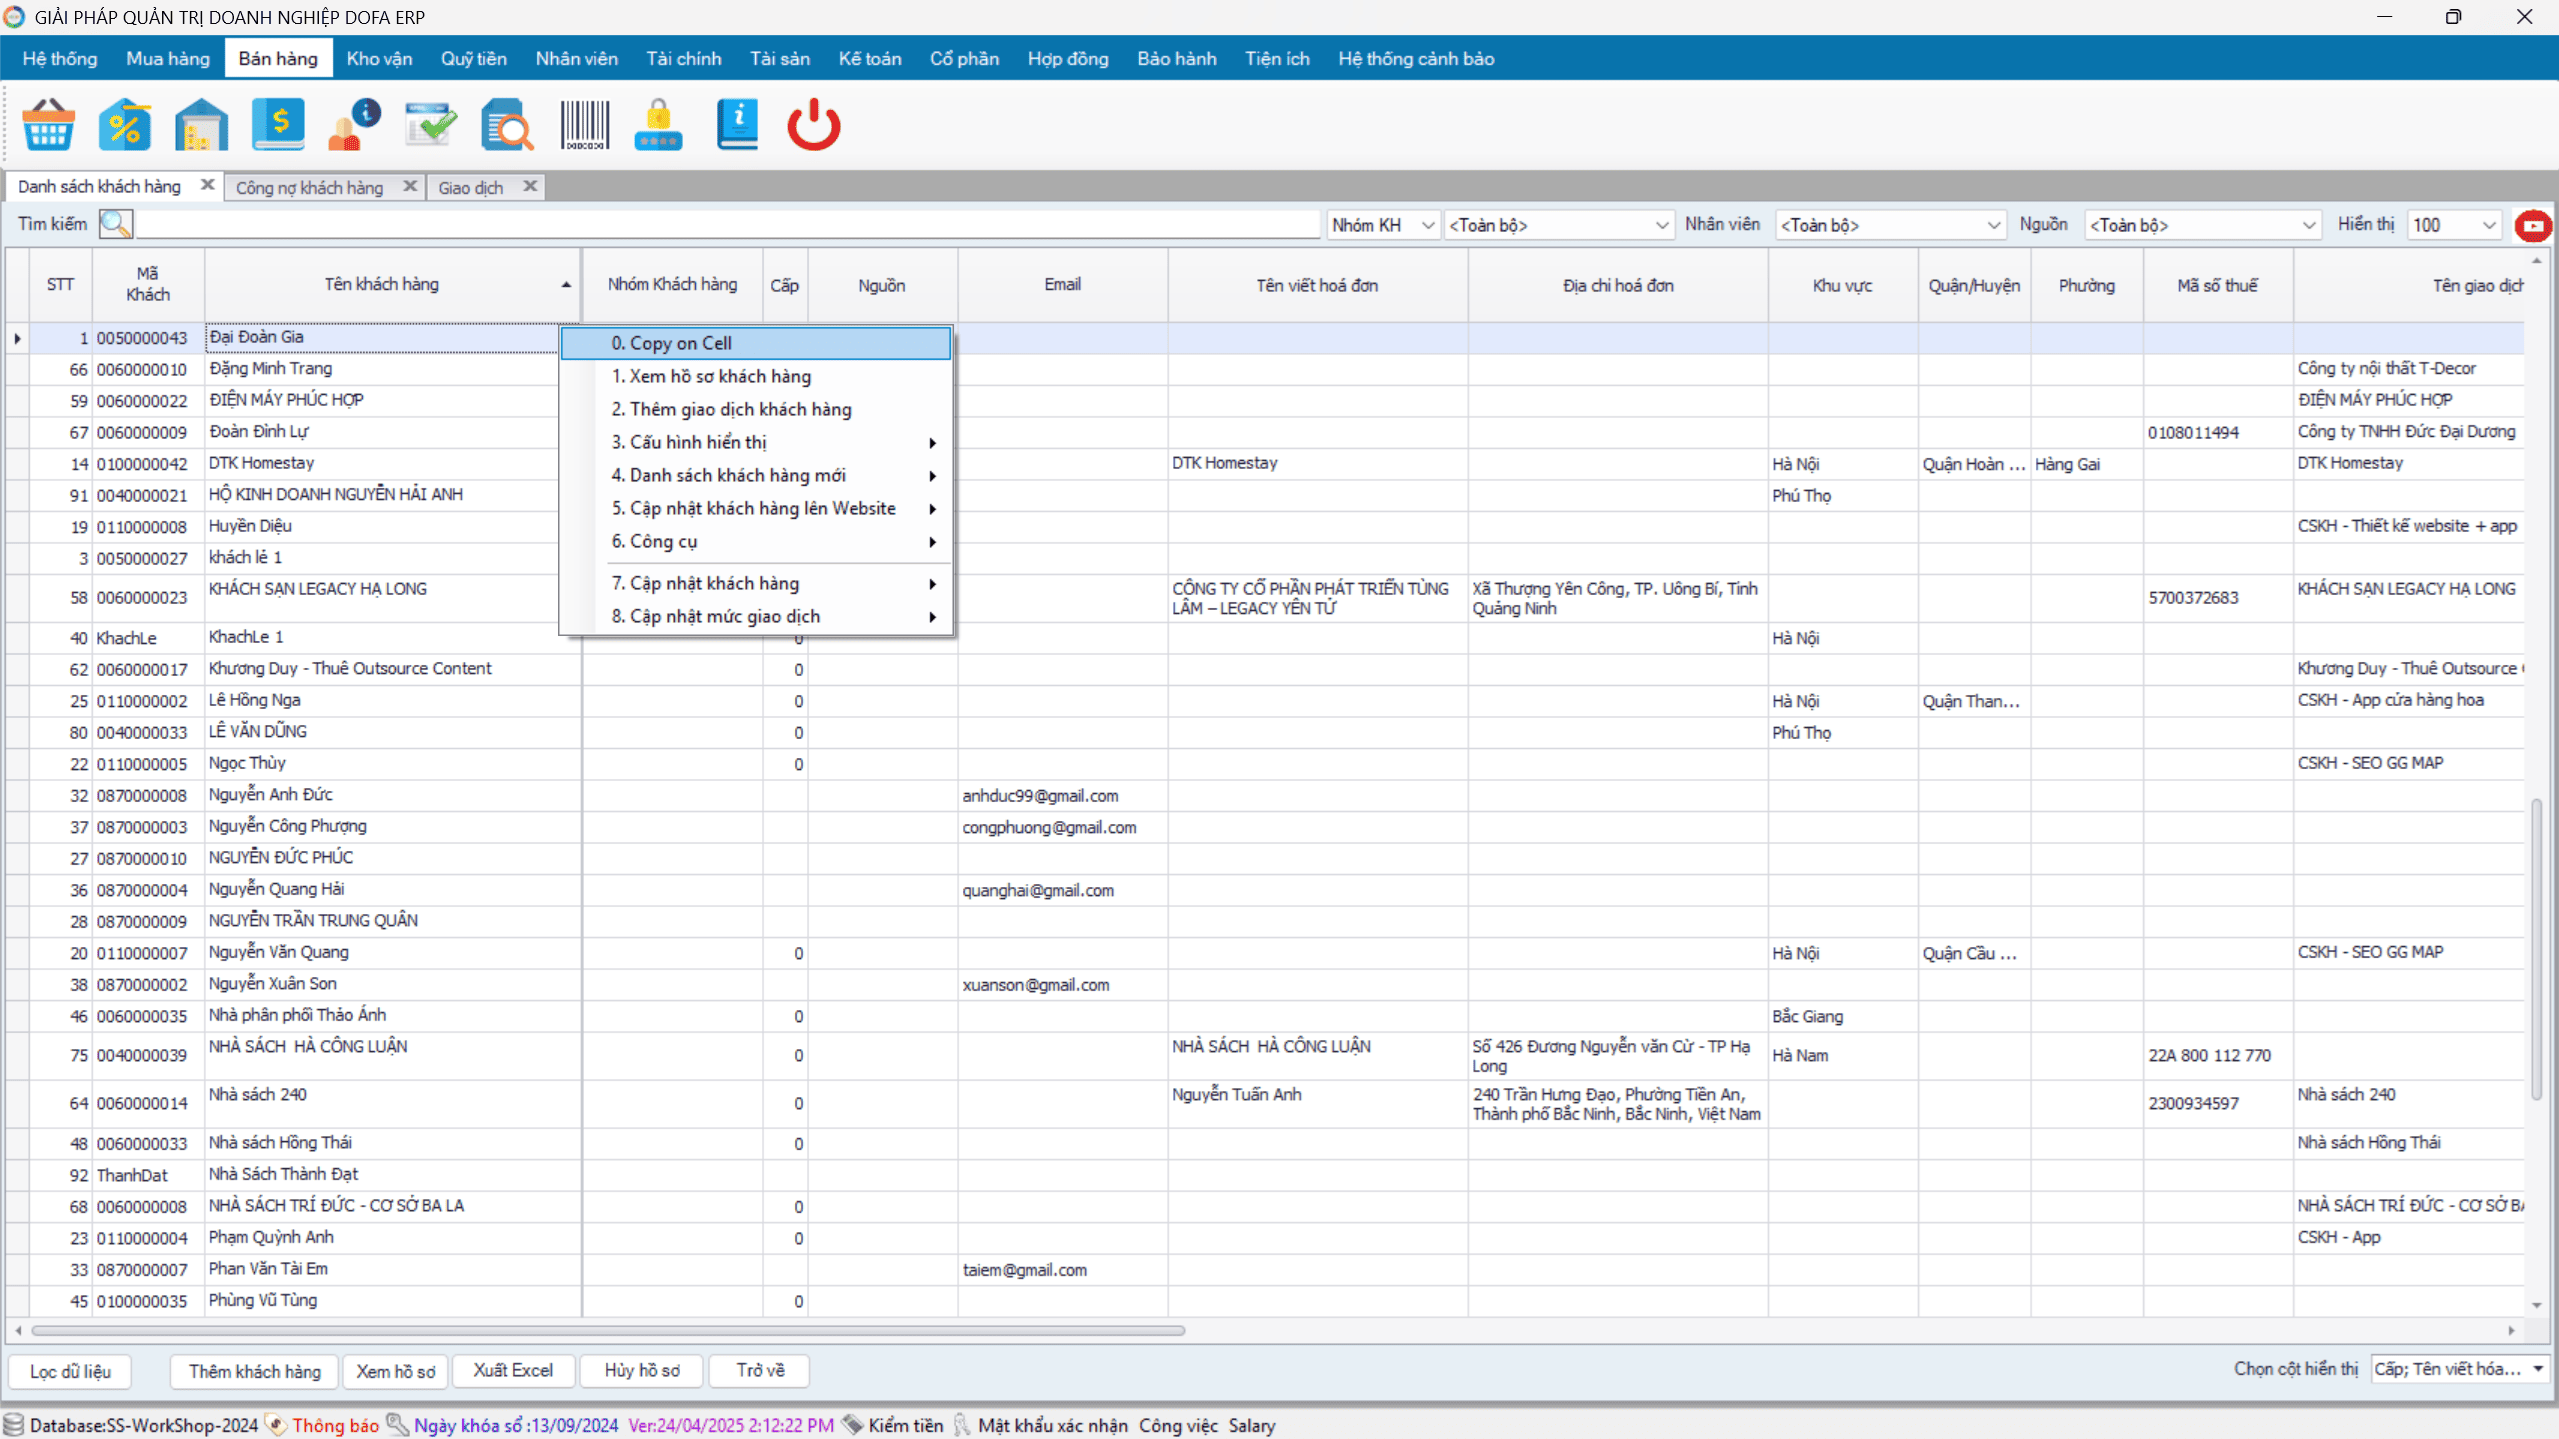Open the document search magnifier icon
Image resolution: width=2559 pixels, height=1439 pixels.
(507, 125)
